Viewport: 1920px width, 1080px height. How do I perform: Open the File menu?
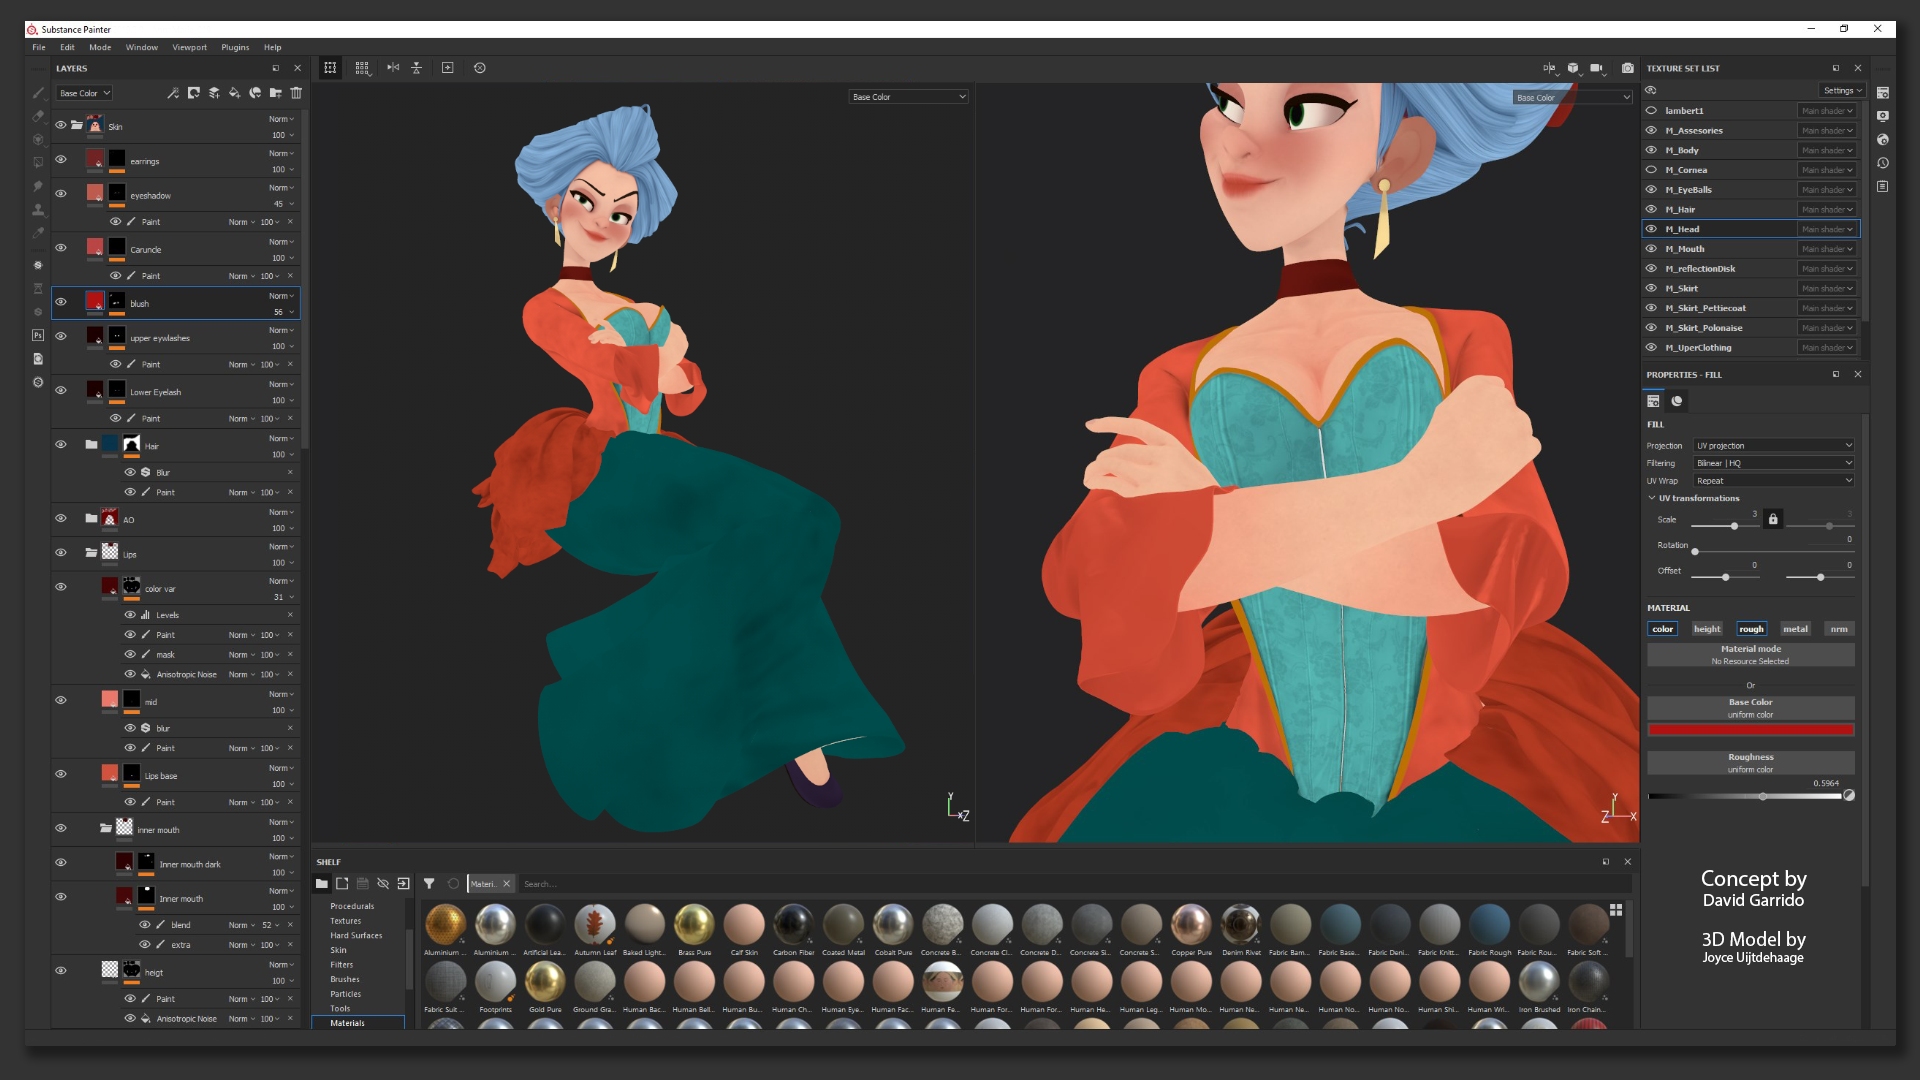click(x=38, y=47)
